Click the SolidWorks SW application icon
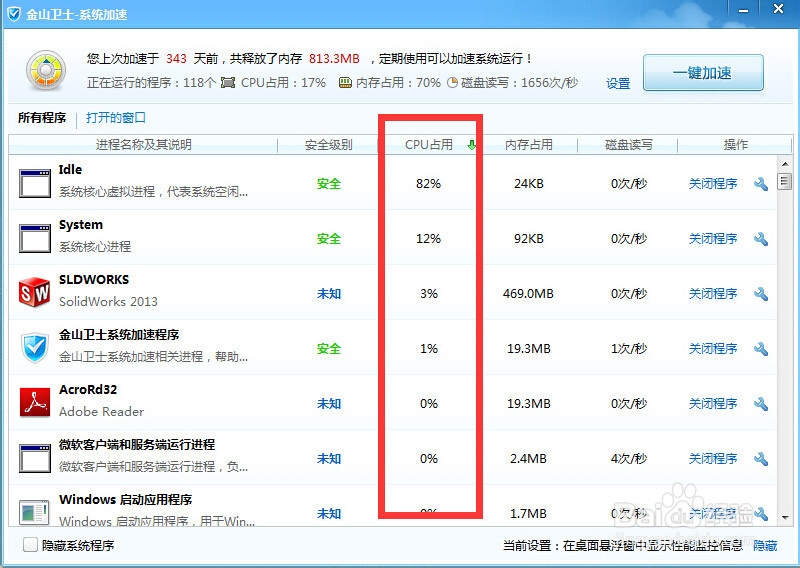The height and width of the screenshot is (568, 800). point(35,292)
